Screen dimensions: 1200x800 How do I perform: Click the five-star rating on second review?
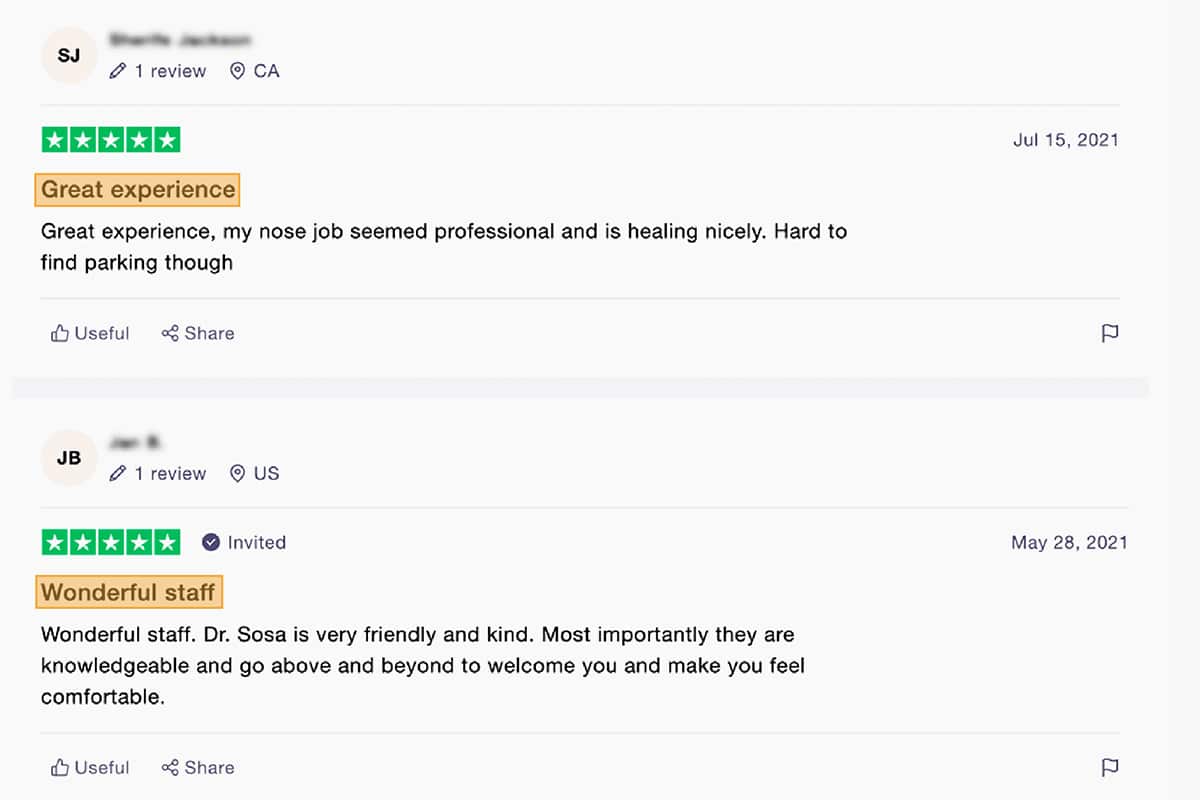(111, 543)
